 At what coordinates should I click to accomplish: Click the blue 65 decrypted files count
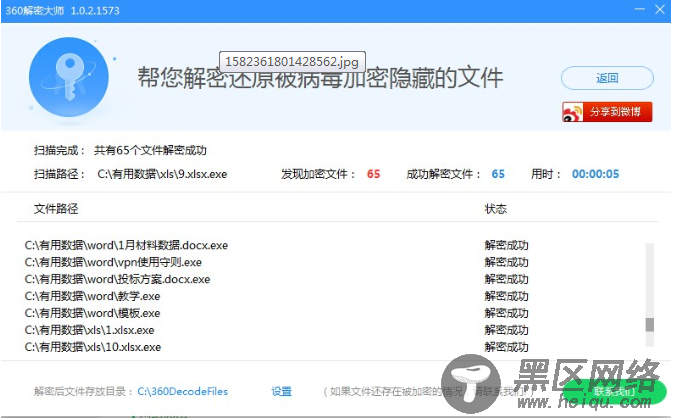point(498,174)
